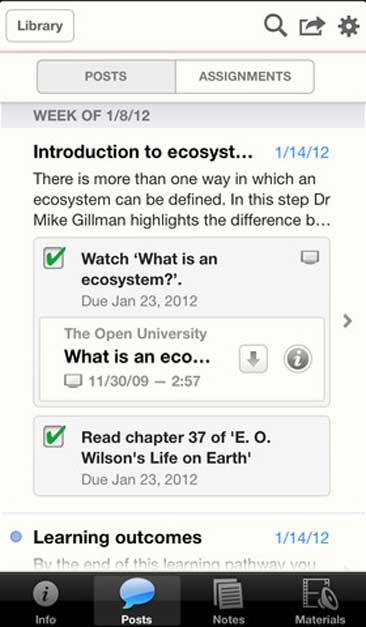Tap 1/14/12 date of Introduction post

tap(302, 153)
